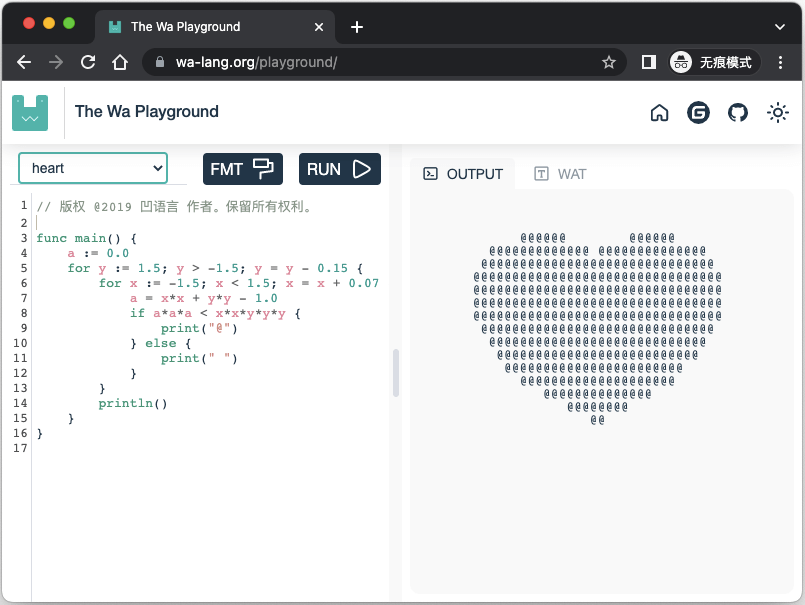Open the Gitee repository icon
805x605 pixels.
(x=698, y=113)
